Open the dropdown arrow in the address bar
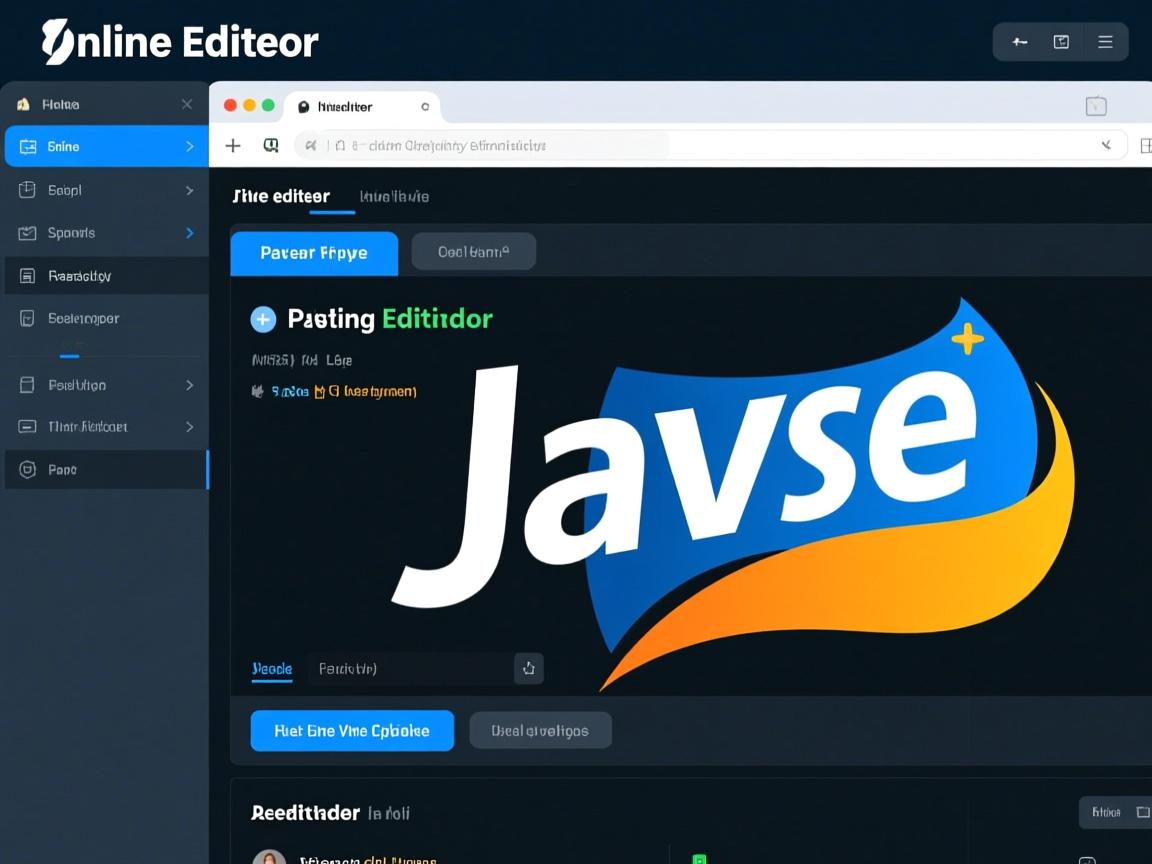The width and height of the screenshot is (1152, 864). (x=1106, y=146)
